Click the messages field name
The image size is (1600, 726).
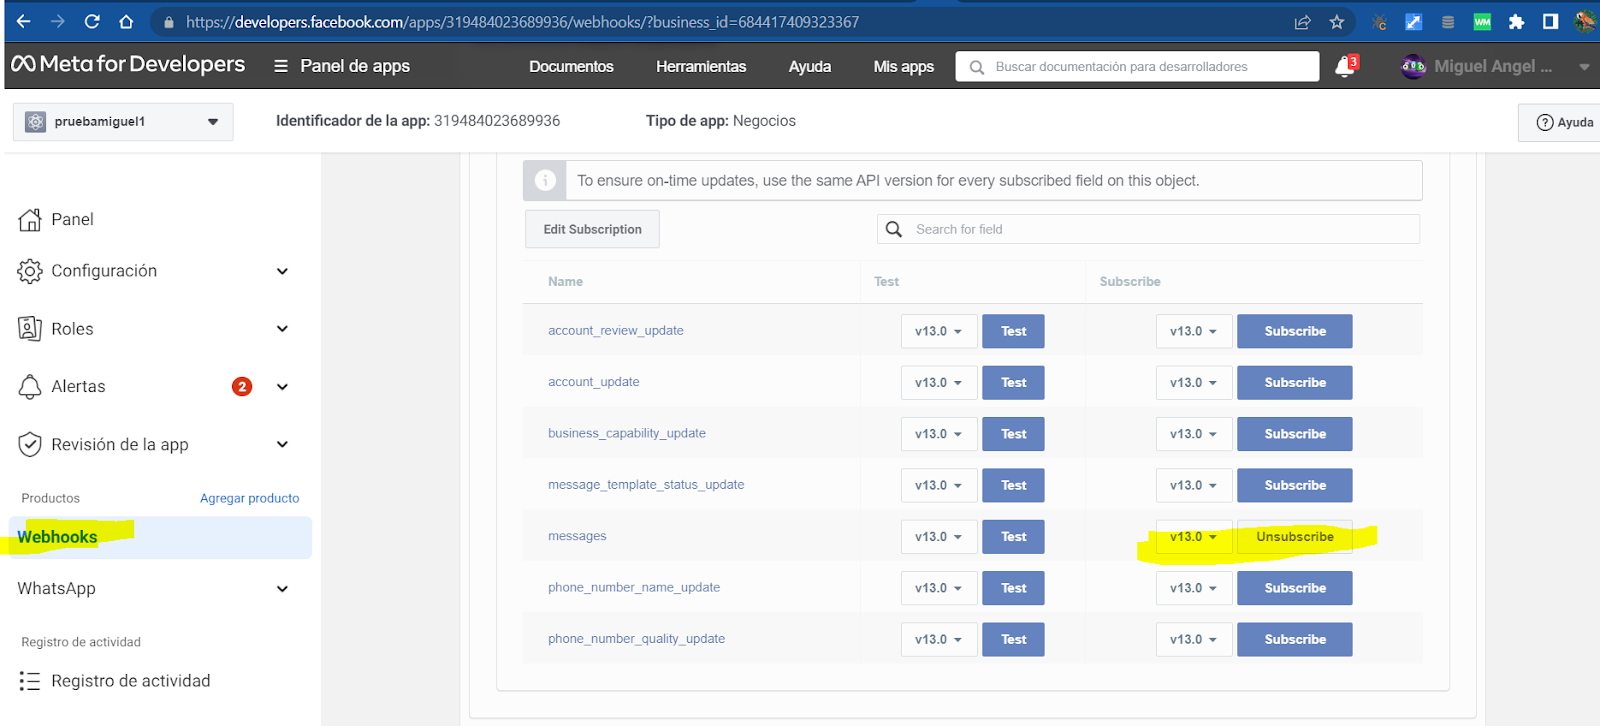pyautogui.click(x=577, y=536)
